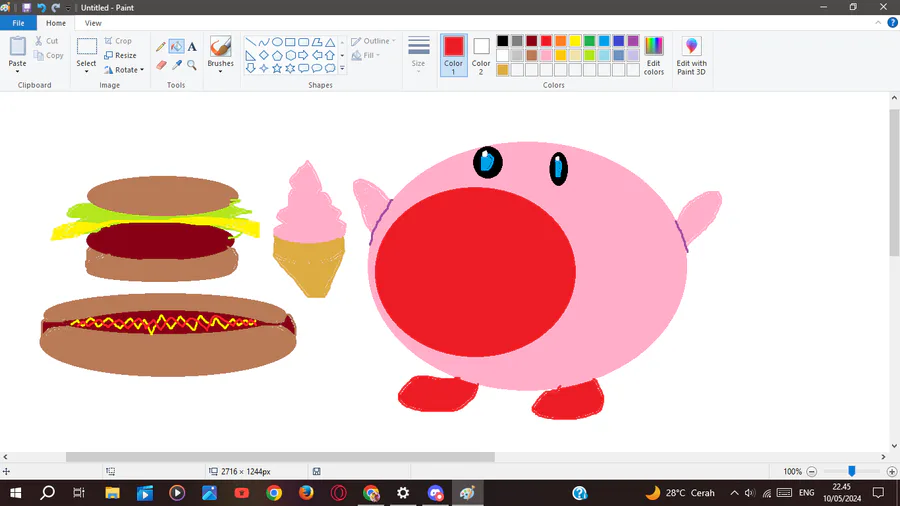This screenshot has height=506, width=900.
Task: Choose the Right triangle shape
Action: click(251, 55)
